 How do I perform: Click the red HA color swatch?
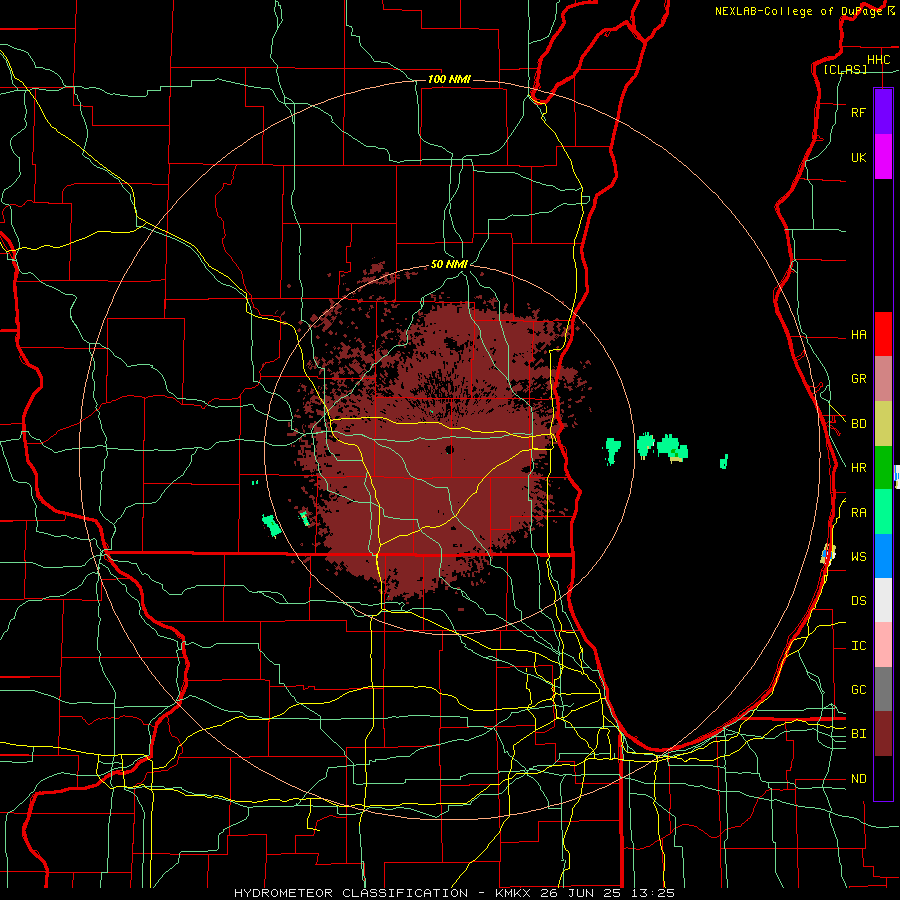pos(883,334)
